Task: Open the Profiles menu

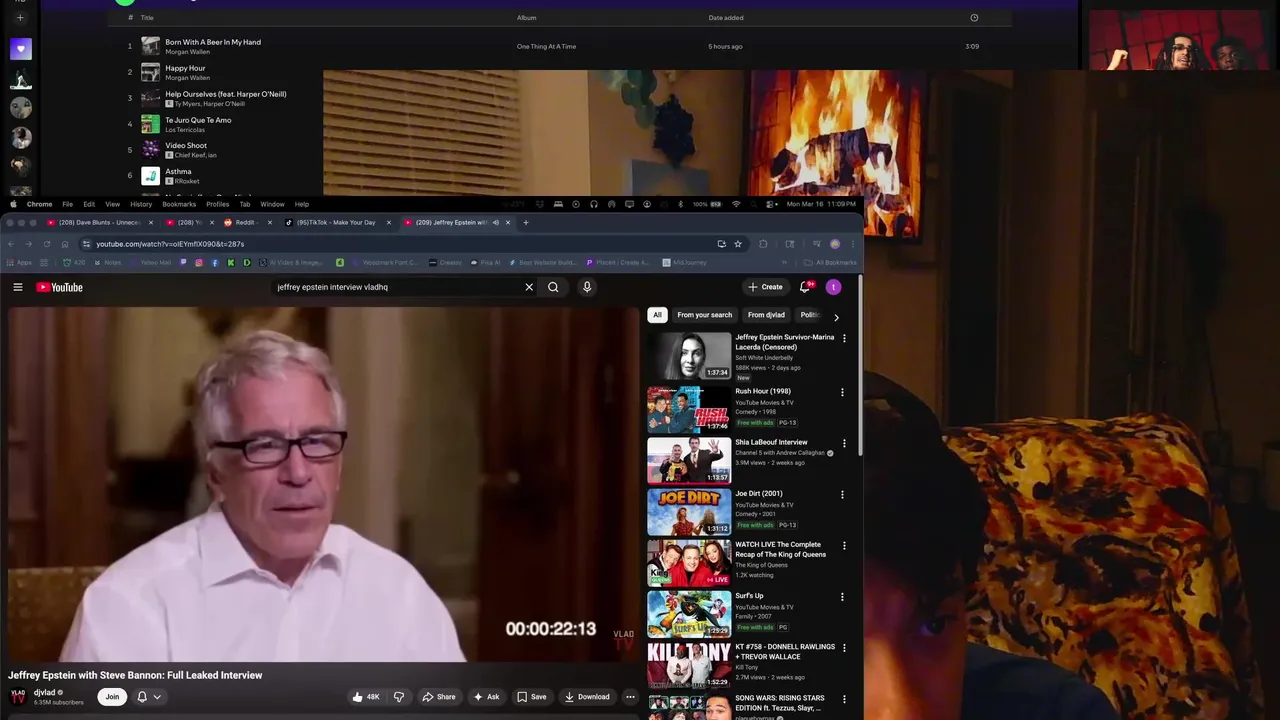Action: [218, 204]
